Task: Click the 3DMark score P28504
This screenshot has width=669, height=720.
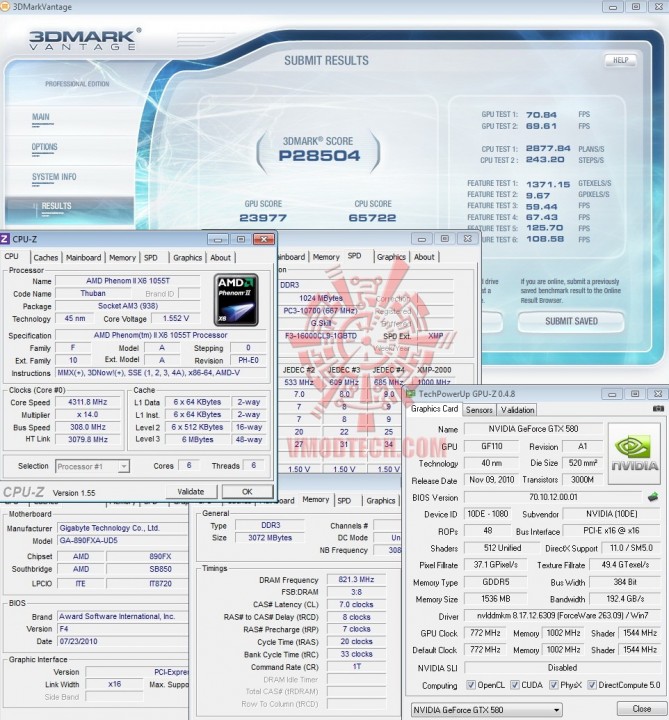Action: coord(320,156)
